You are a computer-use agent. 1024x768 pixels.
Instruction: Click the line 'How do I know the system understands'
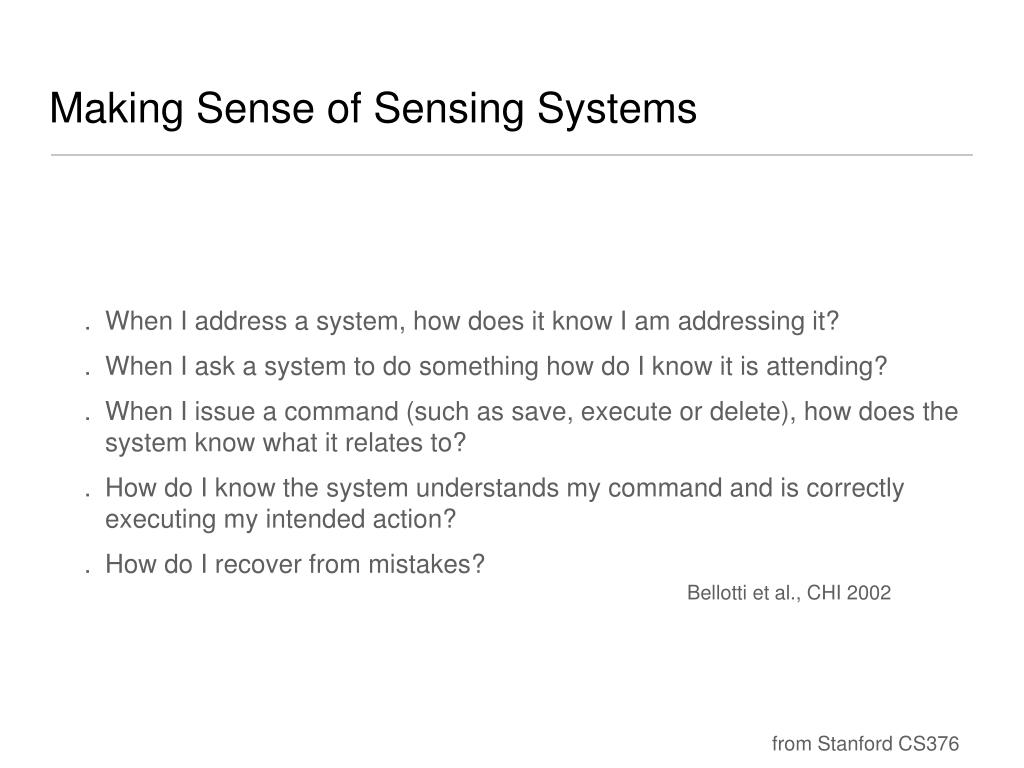click(x=504, y=488)
